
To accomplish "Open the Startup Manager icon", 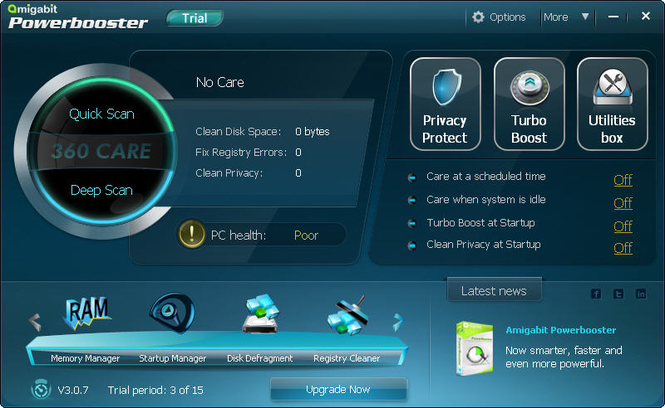I will click(172, 313).
